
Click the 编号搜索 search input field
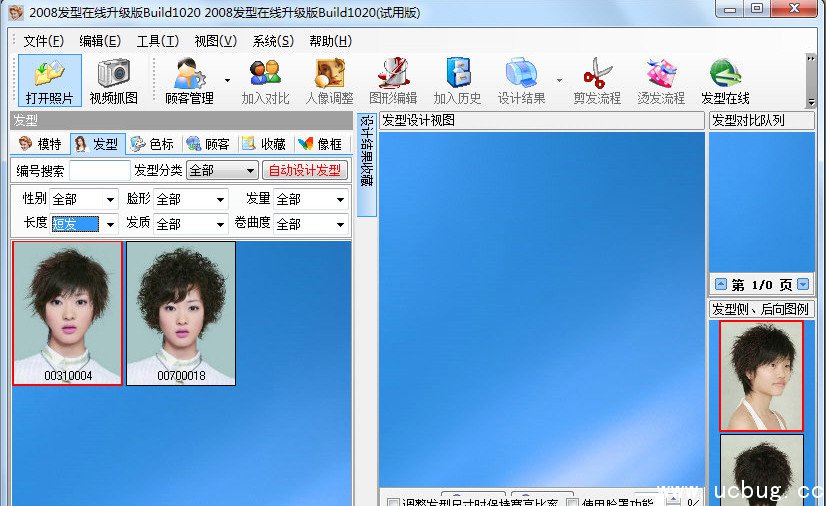tap(99, 171)
